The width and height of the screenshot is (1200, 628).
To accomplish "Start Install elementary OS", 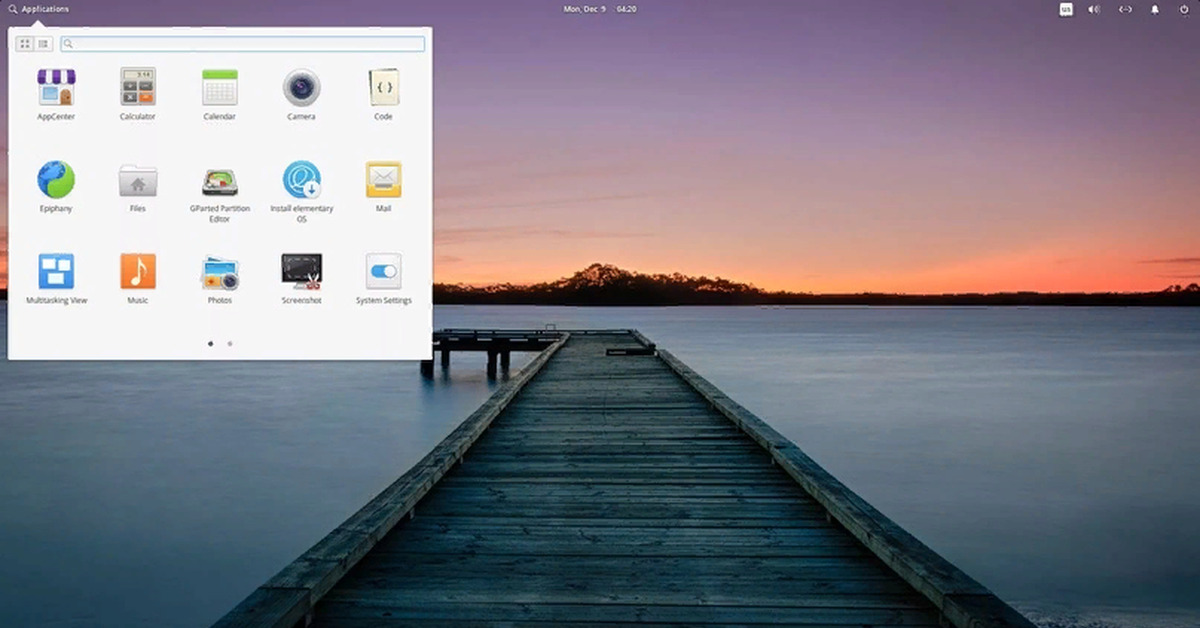I will 301,180.
